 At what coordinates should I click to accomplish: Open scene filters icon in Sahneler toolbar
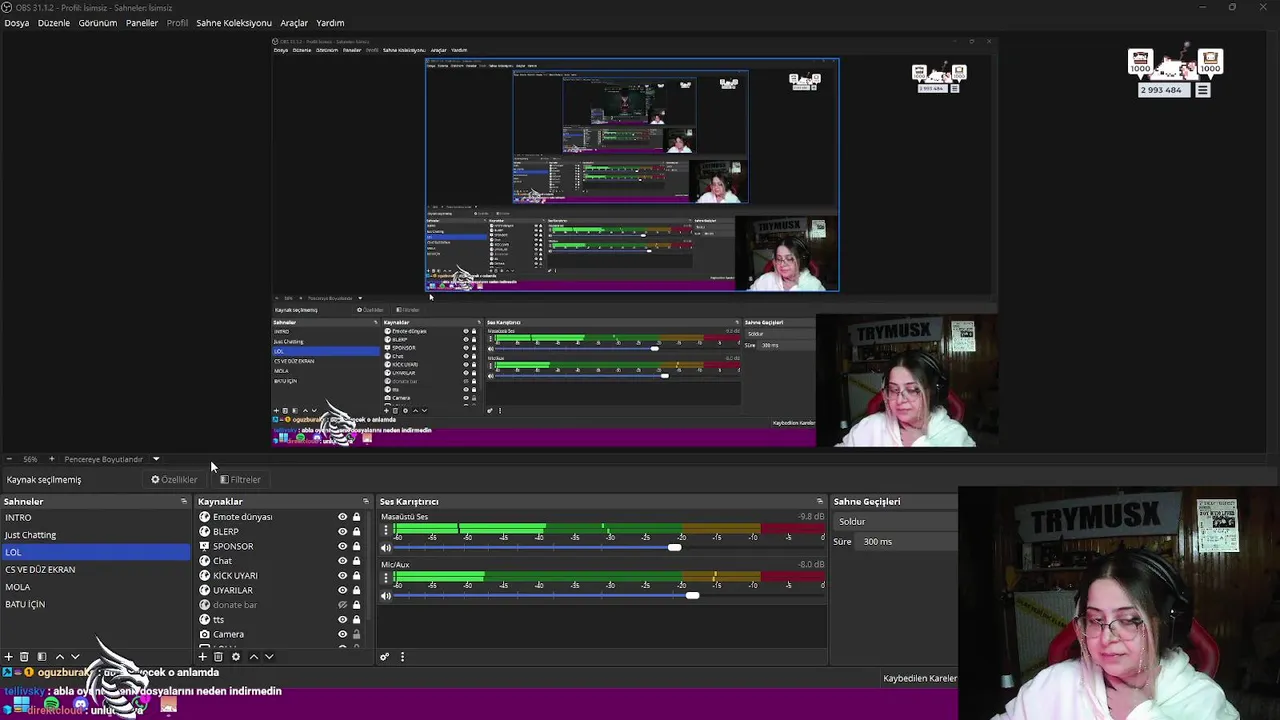42,657
